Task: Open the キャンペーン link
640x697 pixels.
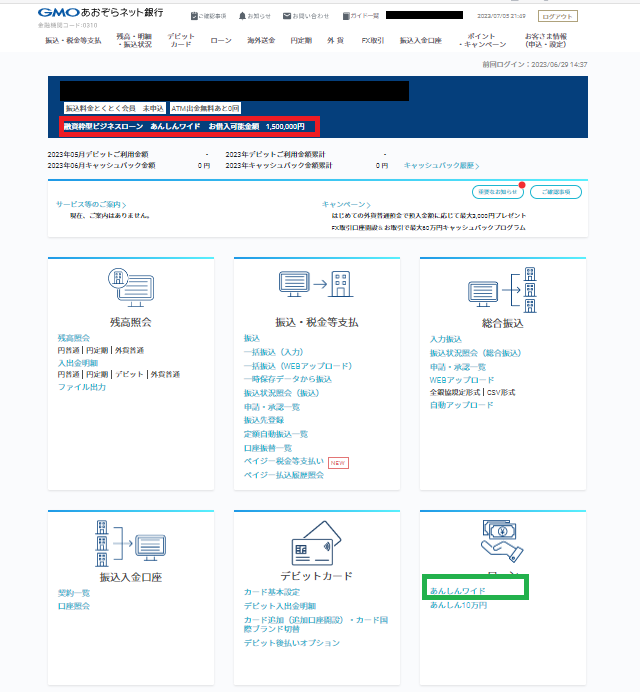Action: [346, 204]
